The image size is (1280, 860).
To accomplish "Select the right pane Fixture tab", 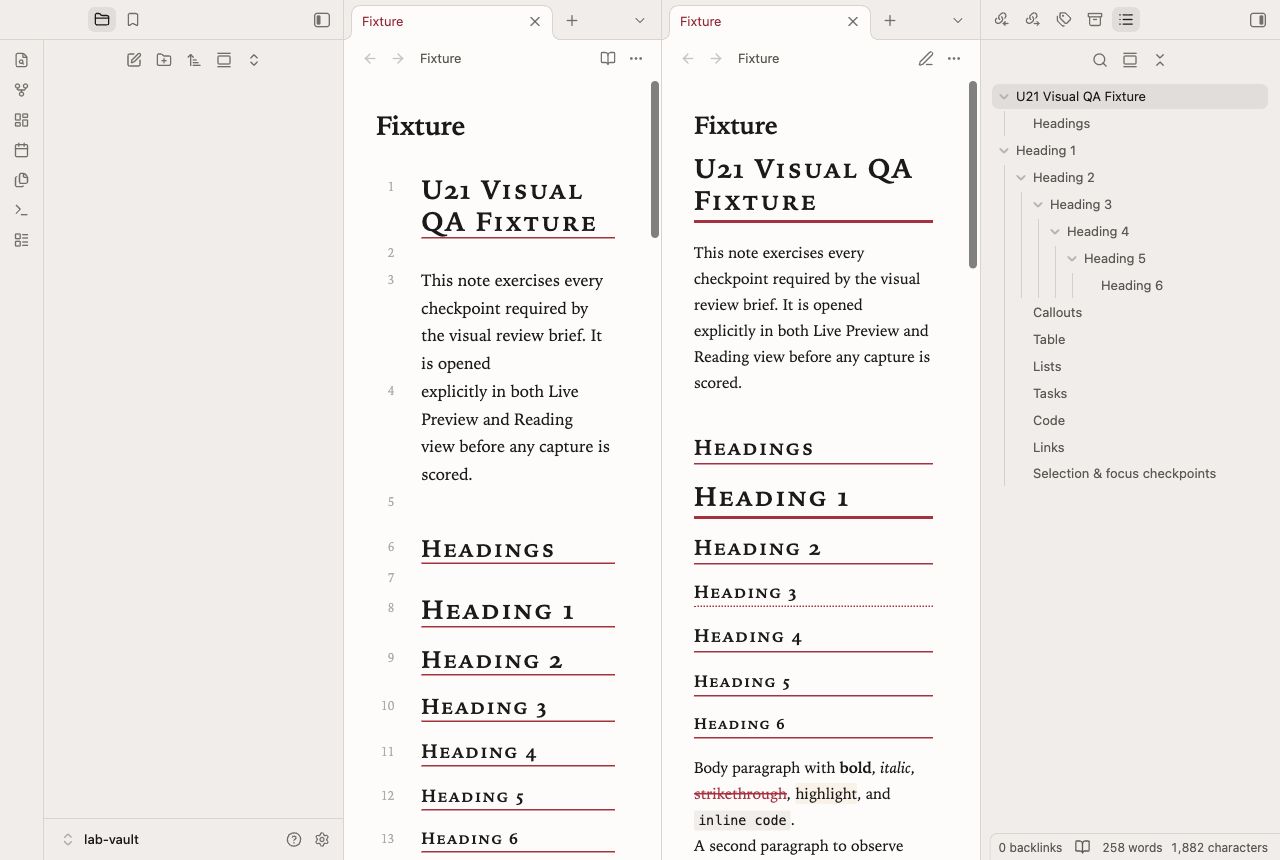I will click(x=769, y=21).
